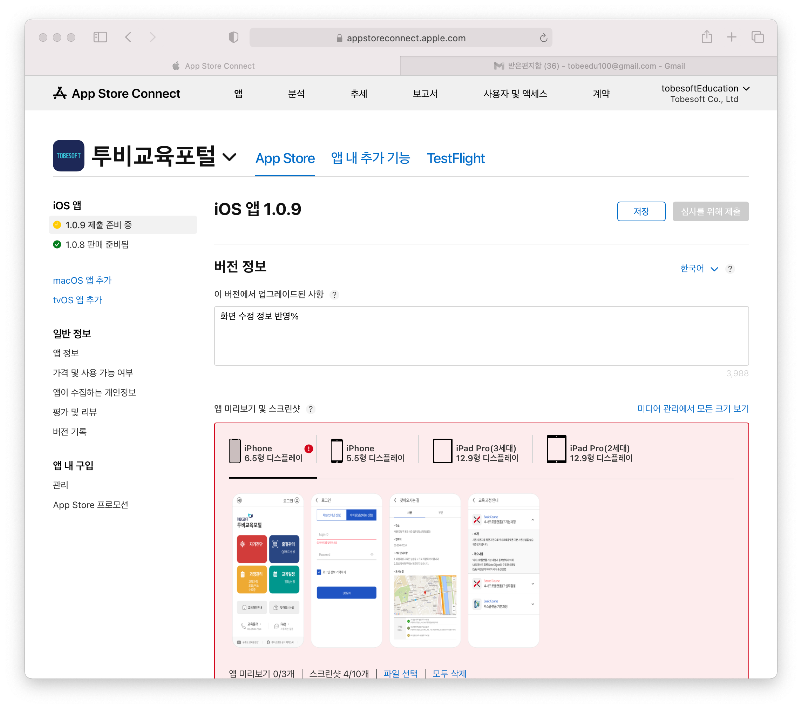Open the map screenshot thumbnail

pyautogui.click(x=425, y=570)
